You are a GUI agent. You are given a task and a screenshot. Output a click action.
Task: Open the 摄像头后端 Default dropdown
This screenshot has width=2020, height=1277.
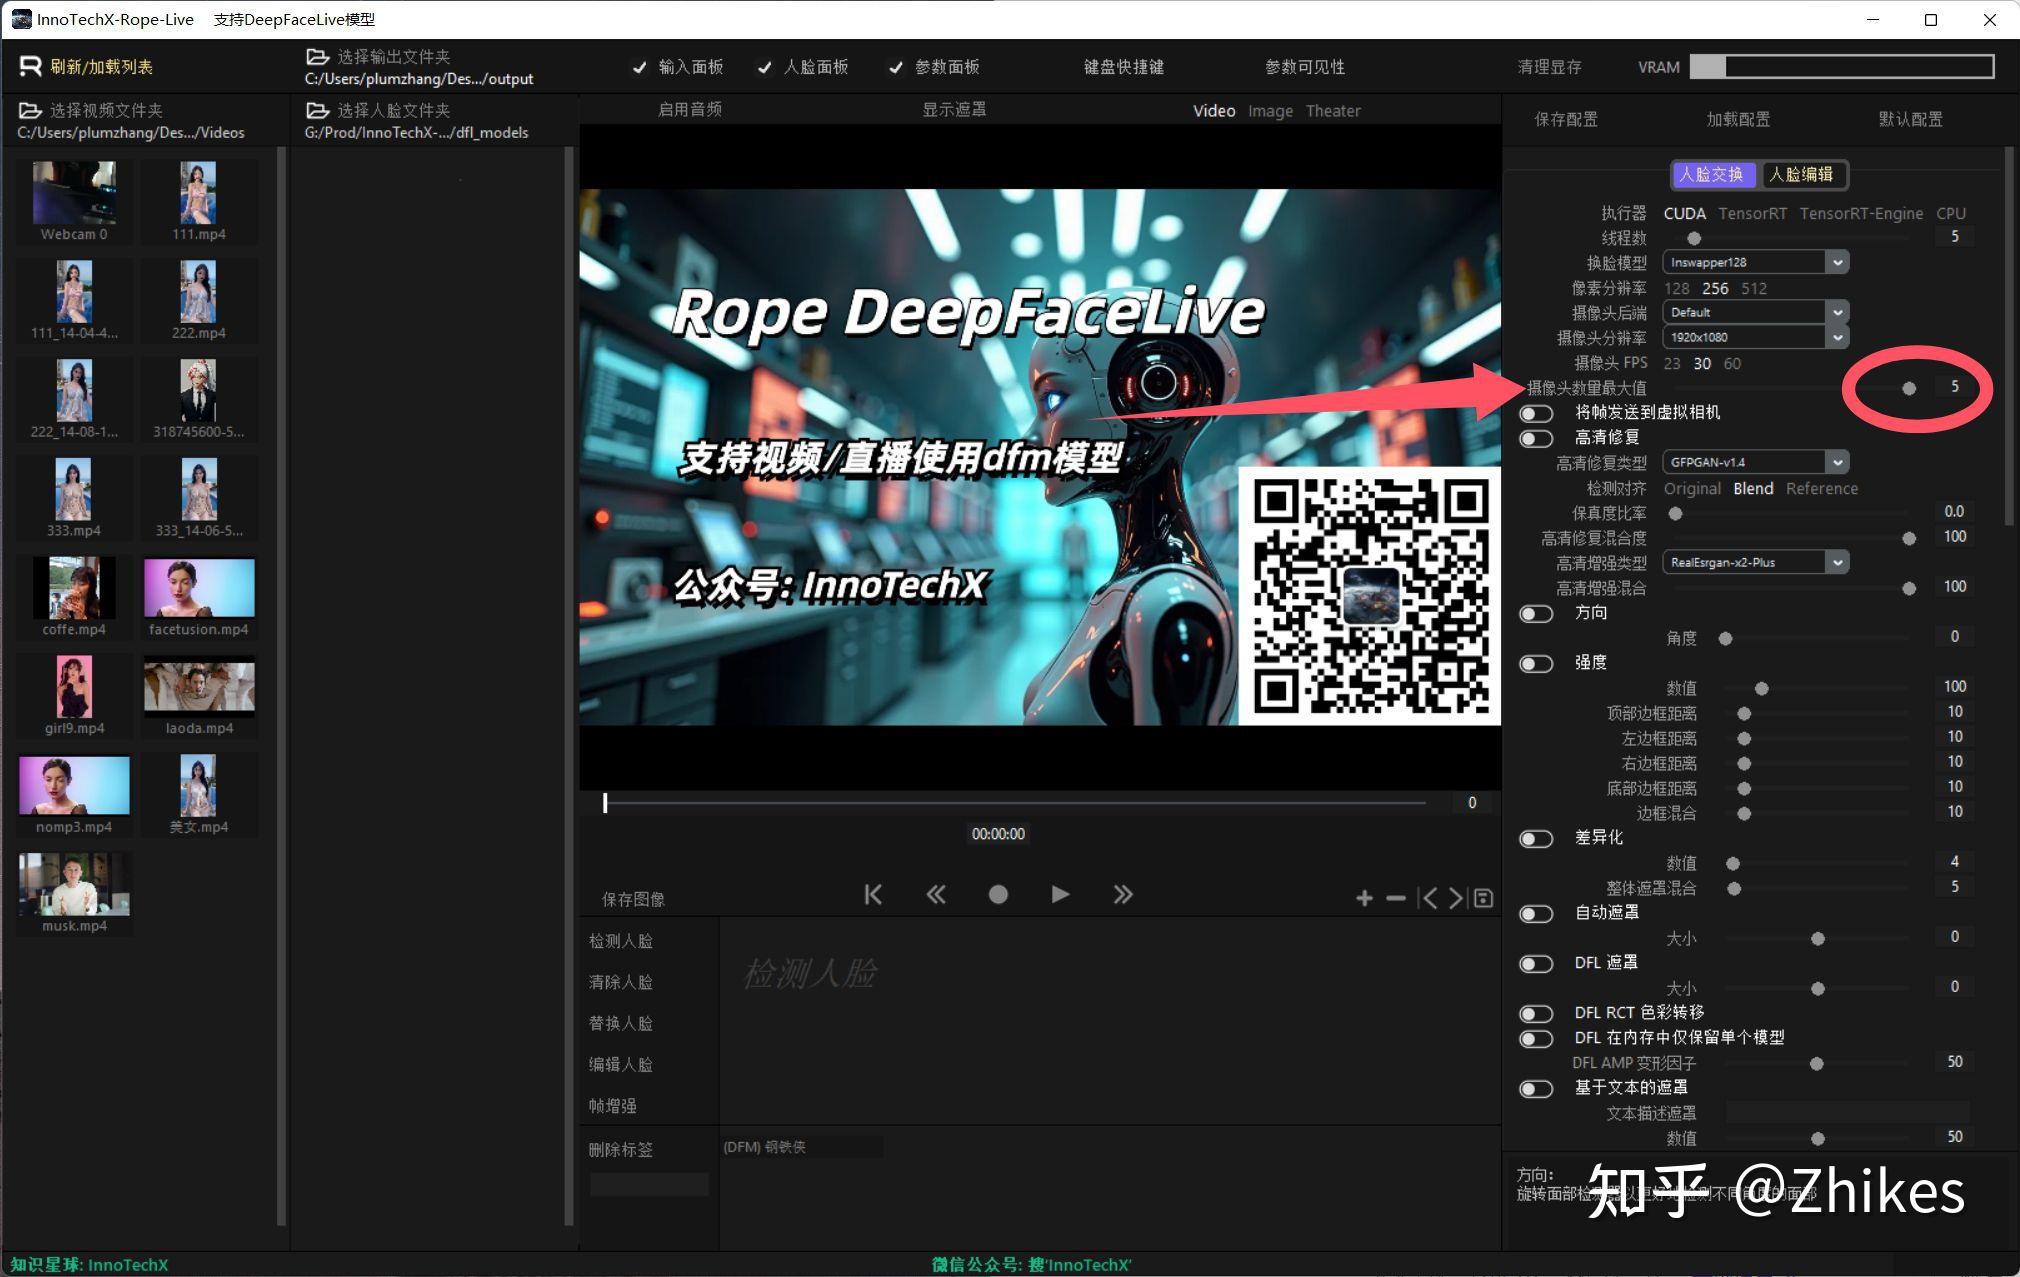(1755, 312)
